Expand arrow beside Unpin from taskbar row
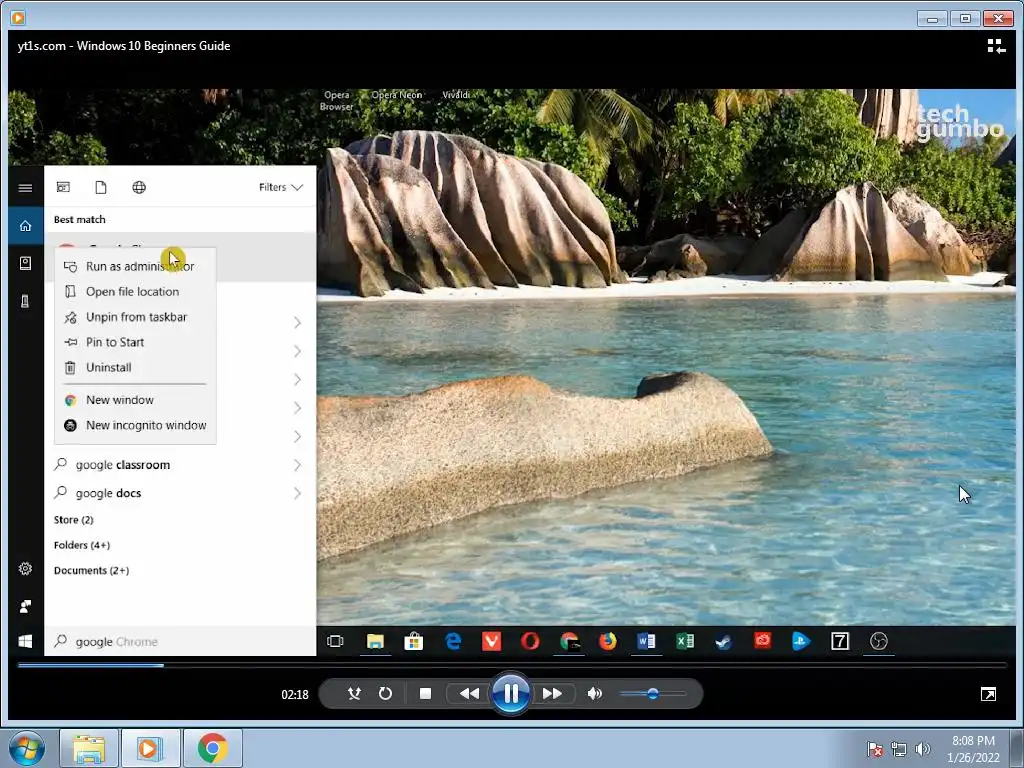This screenshot has width=1024, height=768. [297, 323]
